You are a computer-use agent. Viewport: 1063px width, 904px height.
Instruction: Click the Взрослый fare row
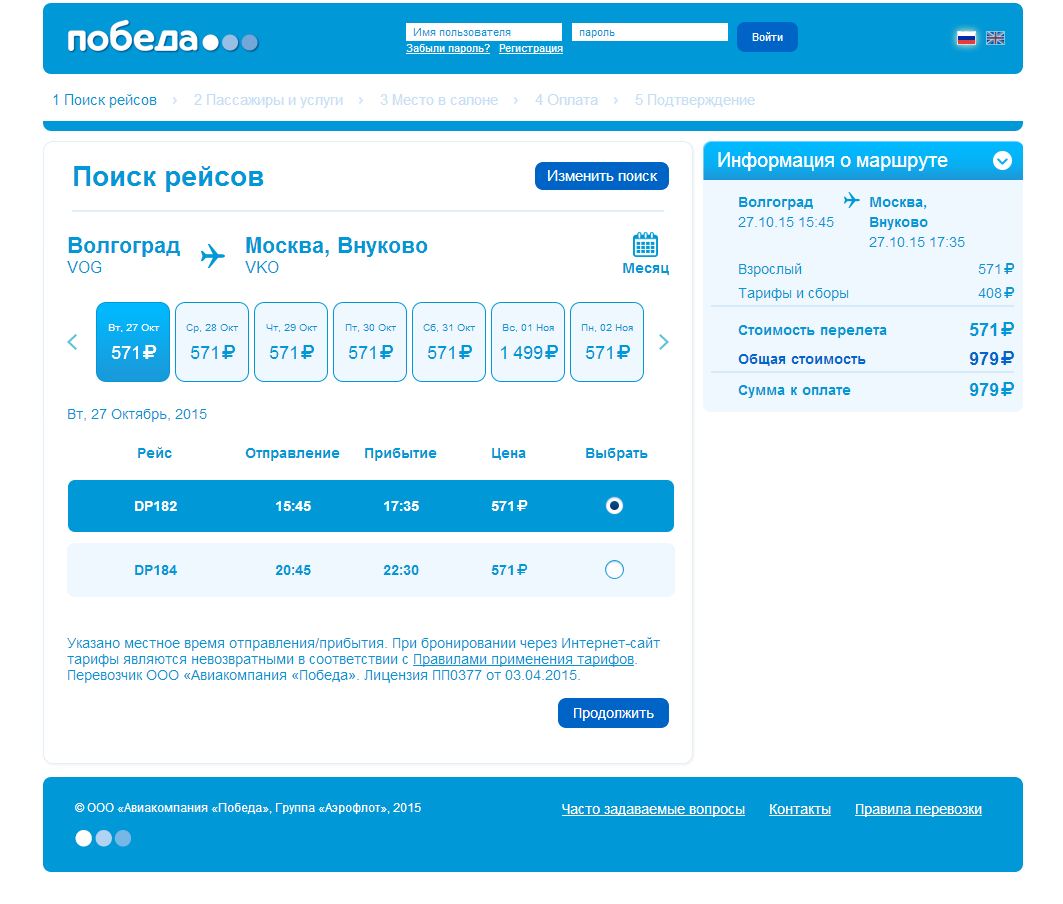pyautogui.click(x=875, y=269)
